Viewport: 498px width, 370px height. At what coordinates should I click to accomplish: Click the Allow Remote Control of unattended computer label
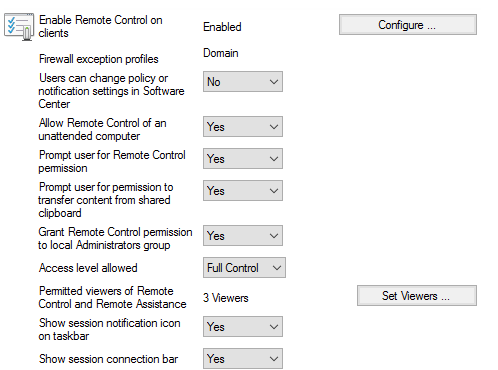click(x=102, y=129)
